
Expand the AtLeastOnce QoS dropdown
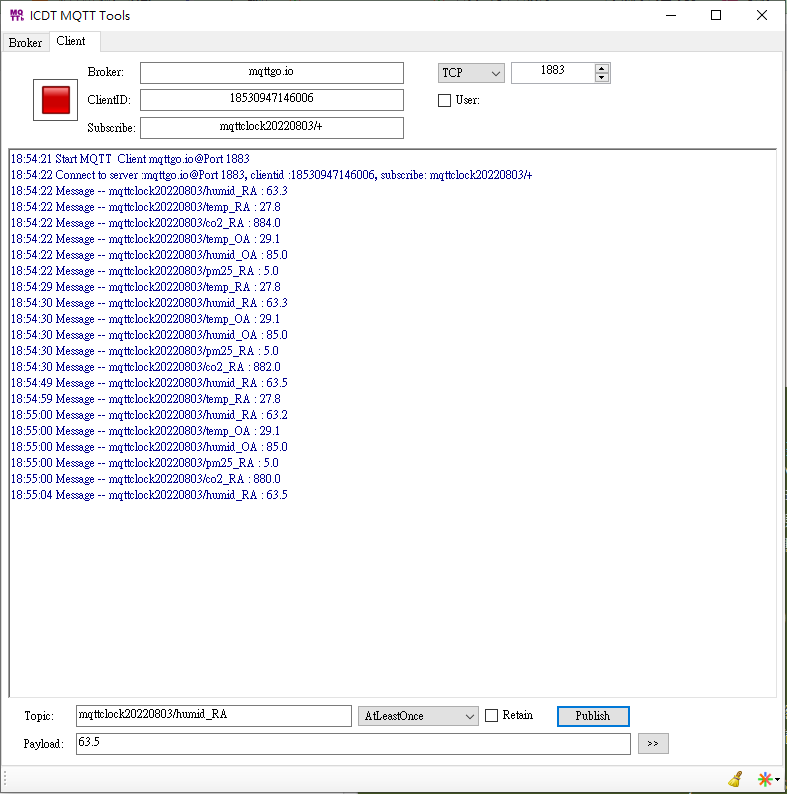418,716
